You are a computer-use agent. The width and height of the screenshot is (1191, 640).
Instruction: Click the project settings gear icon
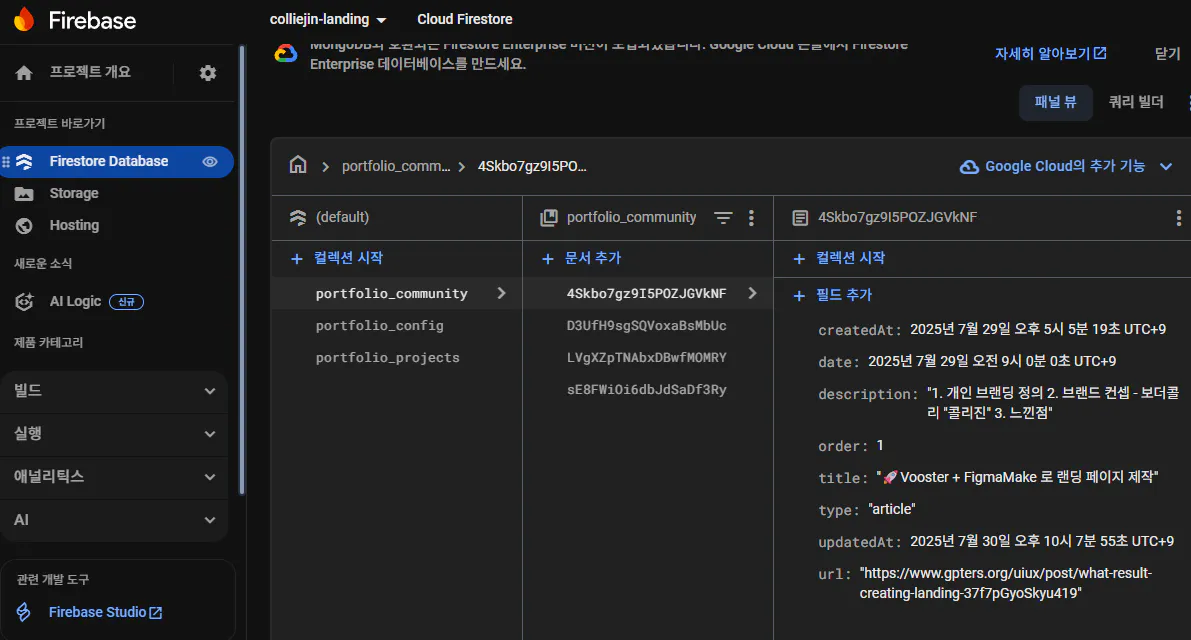[208, 73]
